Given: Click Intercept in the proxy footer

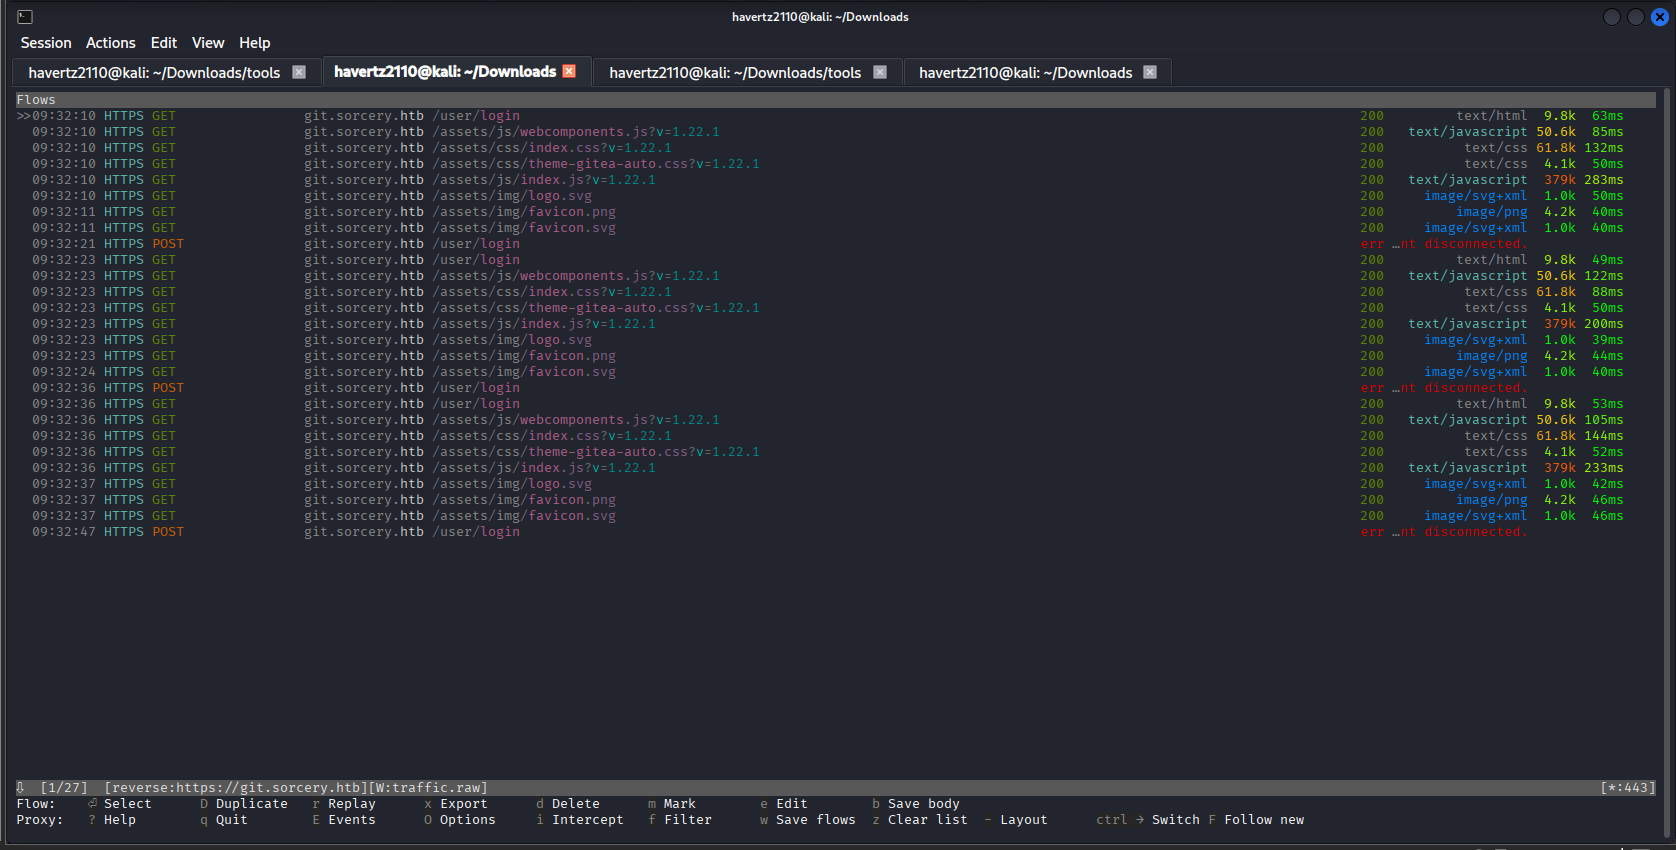Looking at the screenshot, I should click(x=587, y=820).
